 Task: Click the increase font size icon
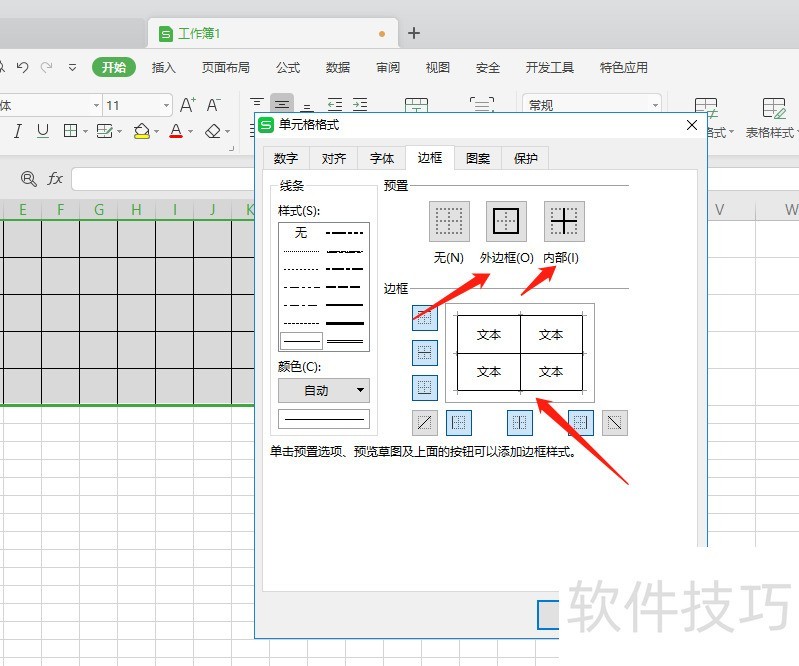pyautogui.click(x=187, y=105)
